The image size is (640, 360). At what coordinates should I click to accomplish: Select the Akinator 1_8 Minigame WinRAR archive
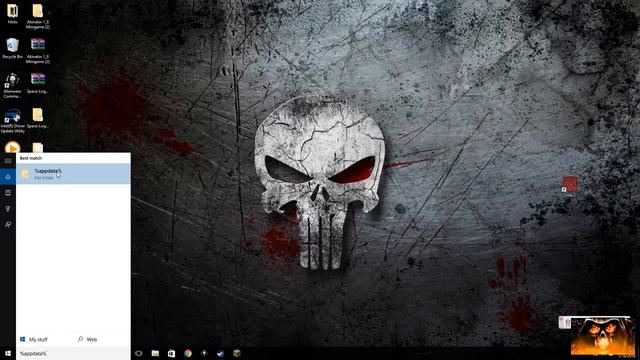pos(38,51)
